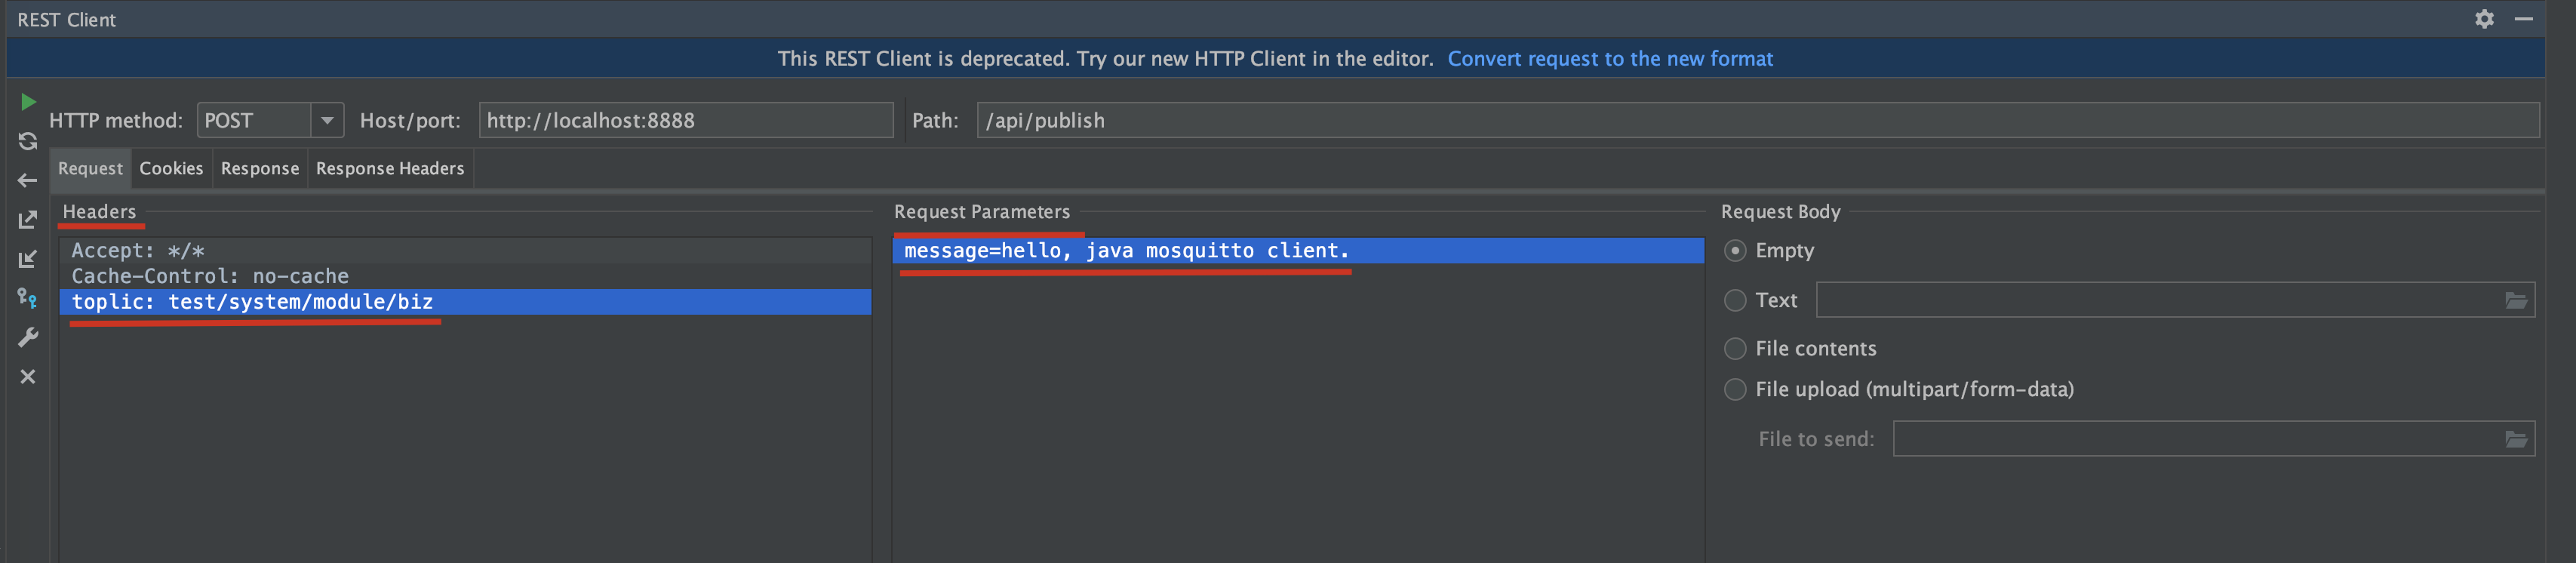Generate authorization header icon

click(x=28, y=298)
